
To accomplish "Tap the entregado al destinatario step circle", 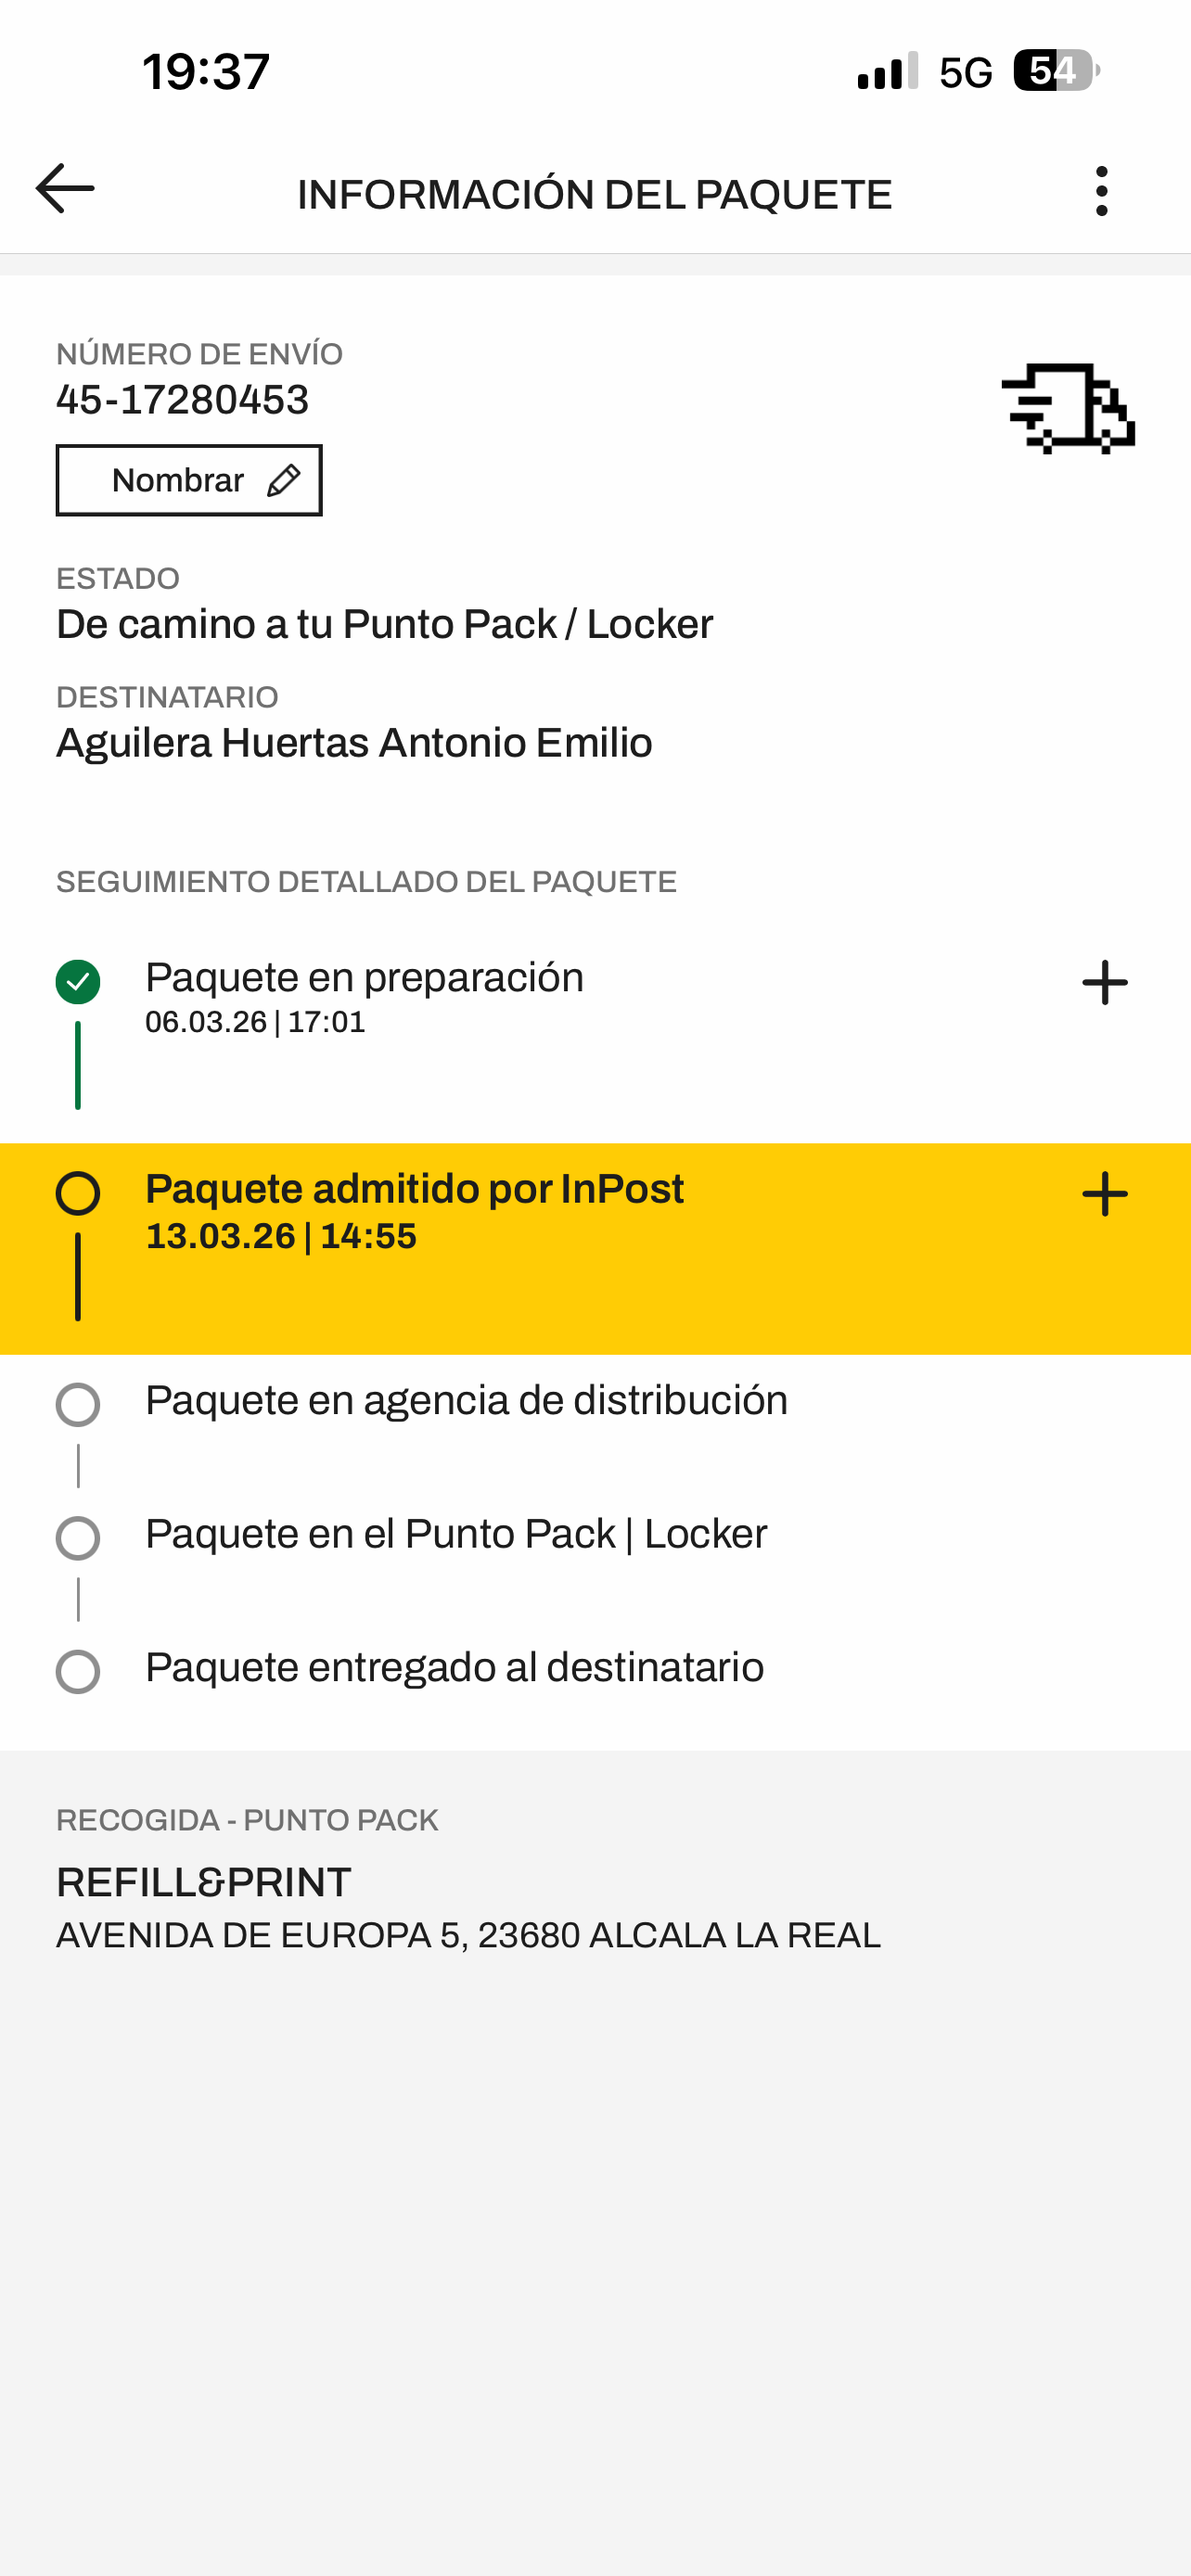I will (78, 1672).
